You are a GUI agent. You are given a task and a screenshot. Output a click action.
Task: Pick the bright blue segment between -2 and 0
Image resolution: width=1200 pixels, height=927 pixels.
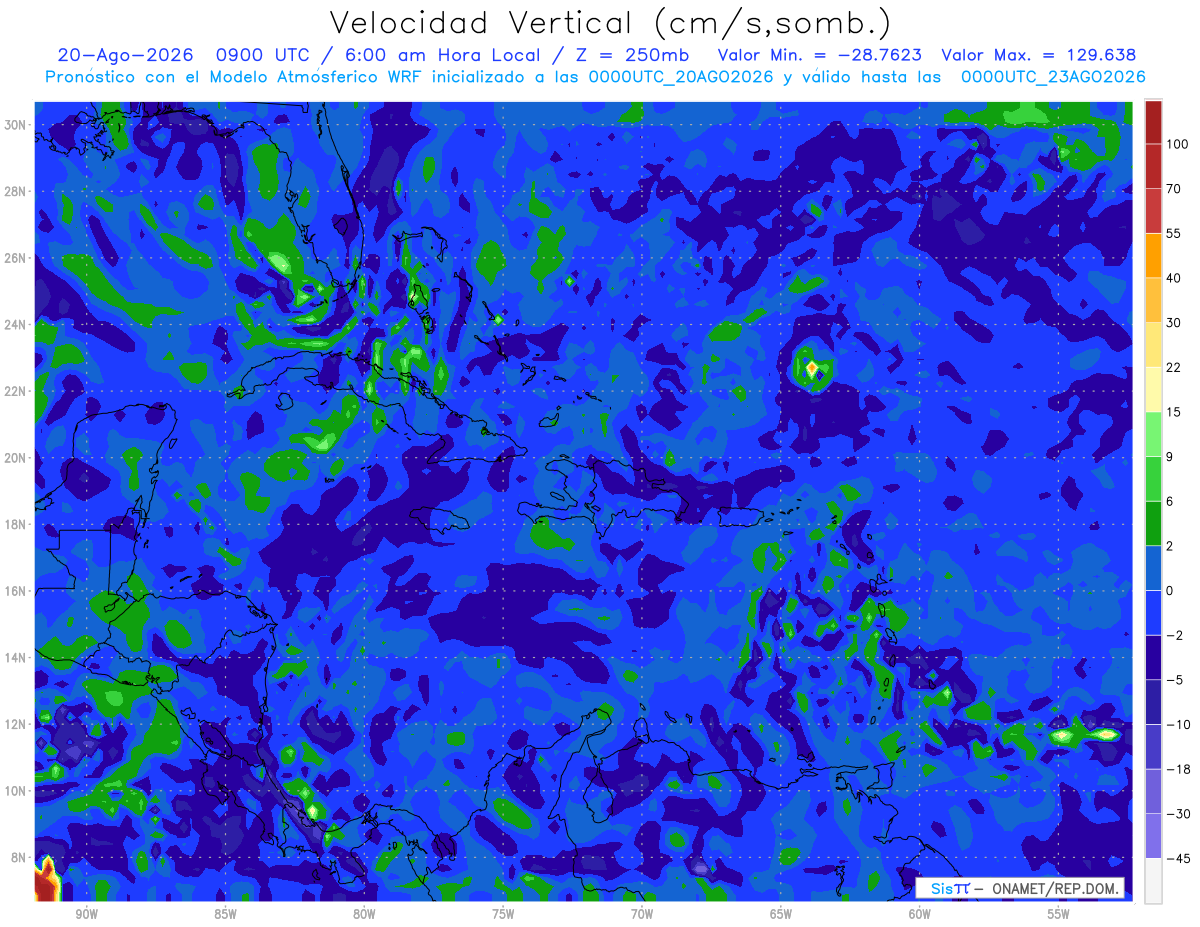click(1153, 612)
